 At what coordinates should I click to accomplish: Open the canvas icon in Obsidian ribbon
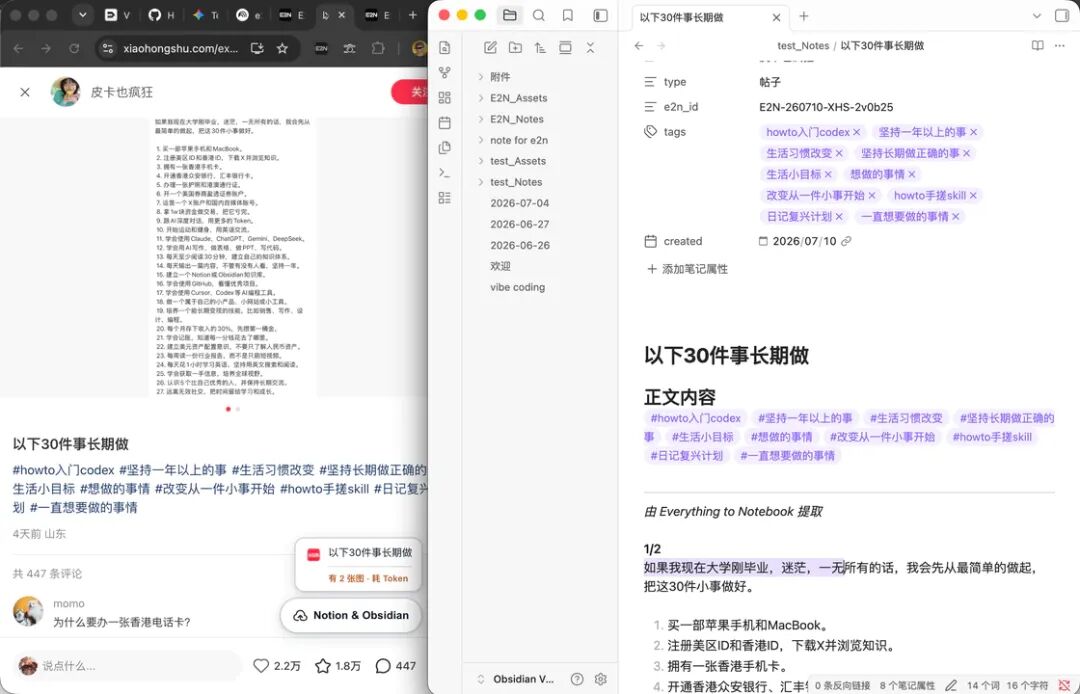445,98
